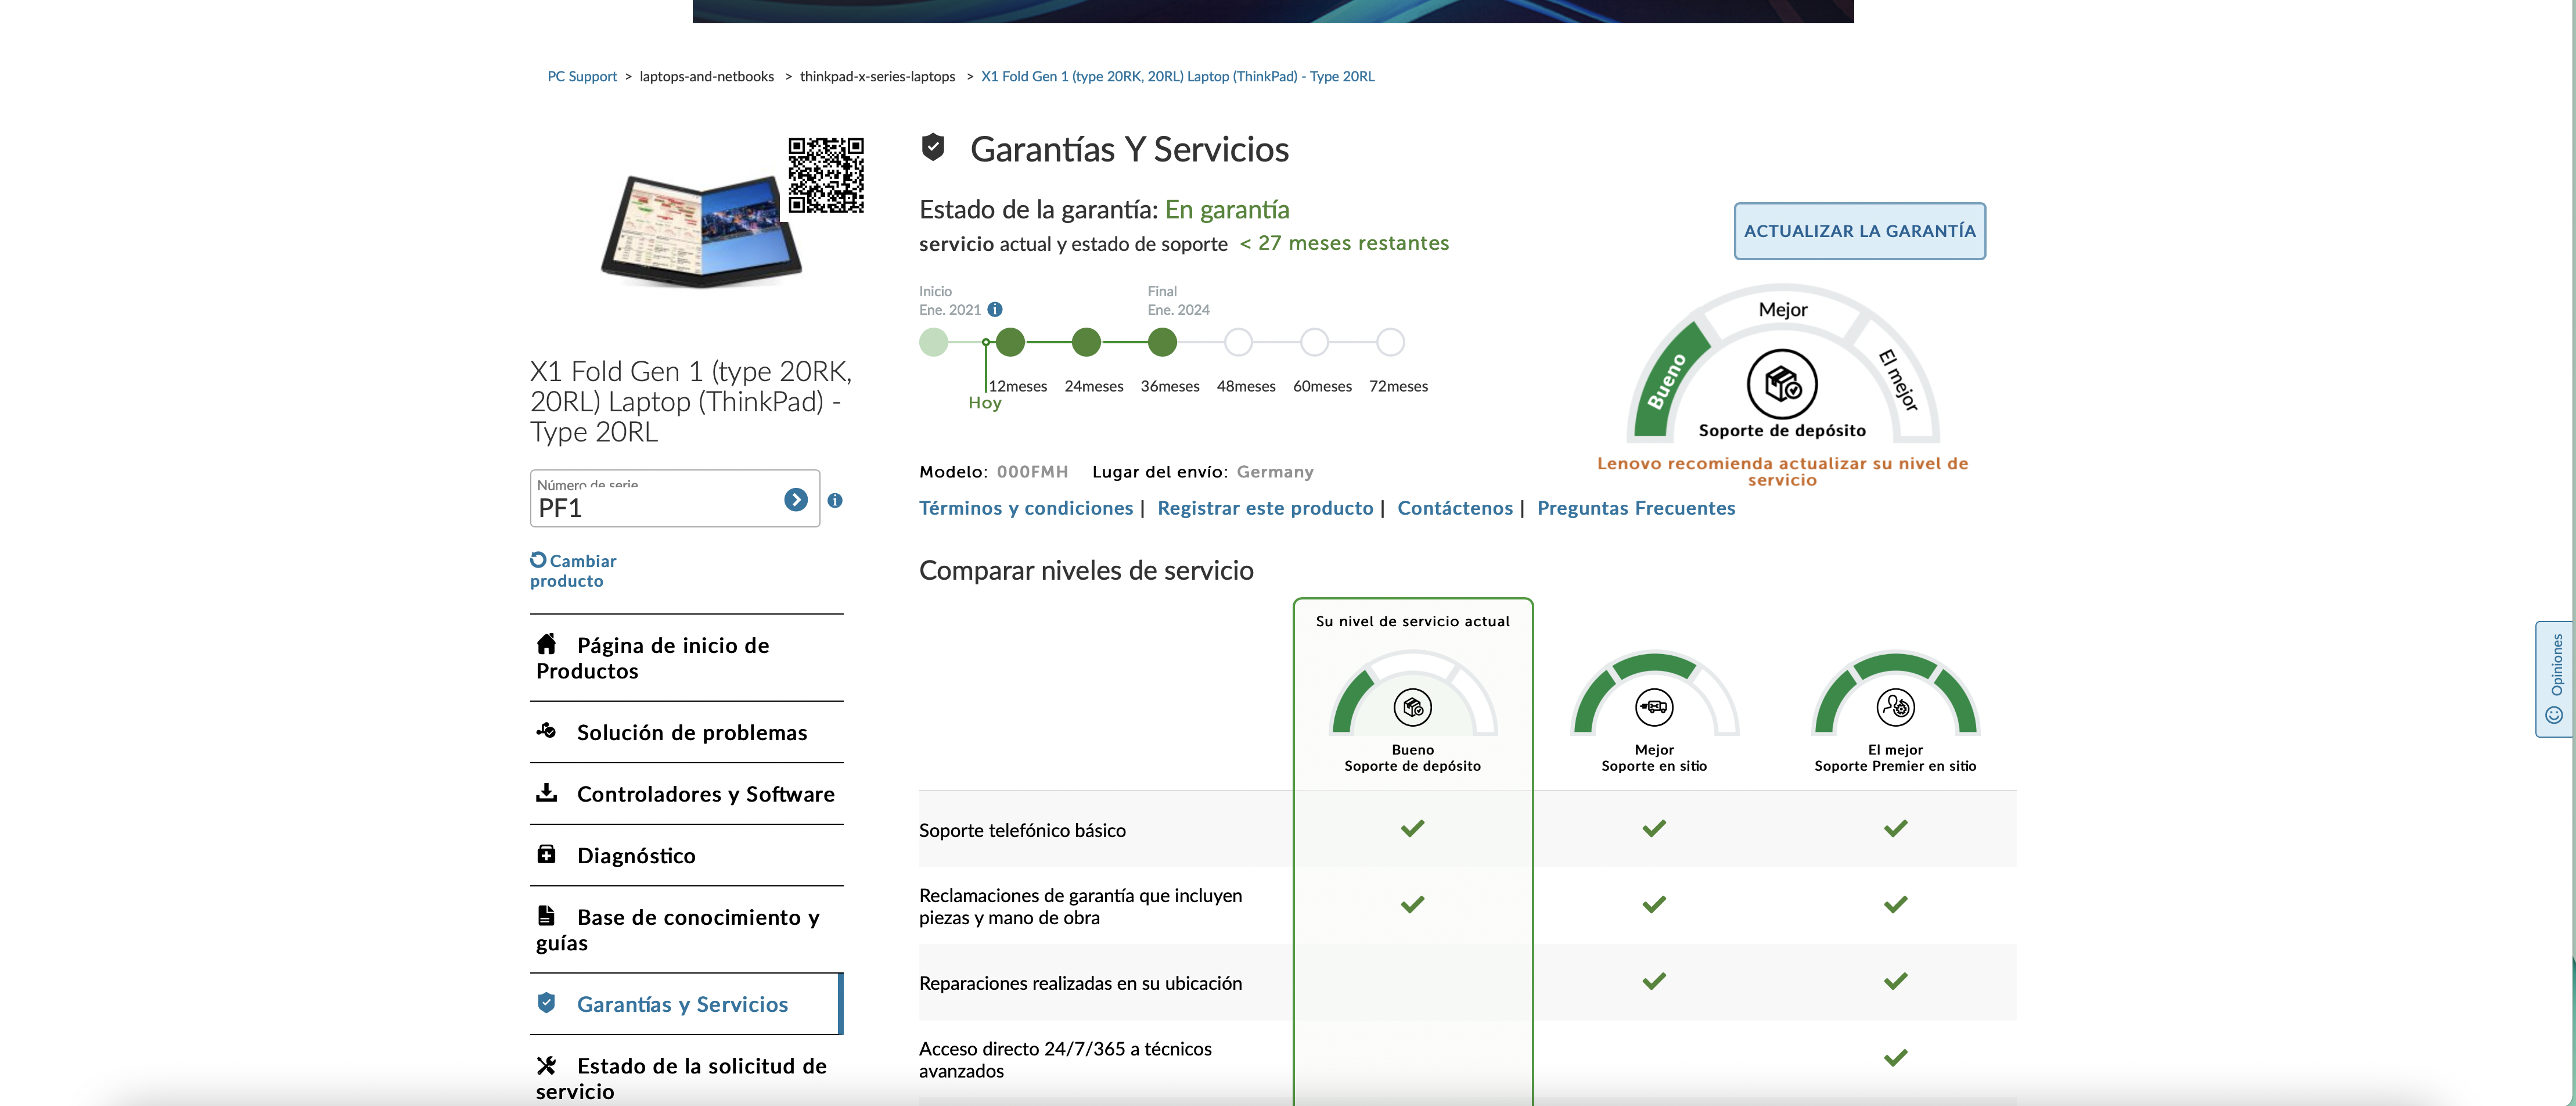Click the info icon next to Ene. 2021
The height and width of the screenshot is (1106, 2576).
point(994,310)
